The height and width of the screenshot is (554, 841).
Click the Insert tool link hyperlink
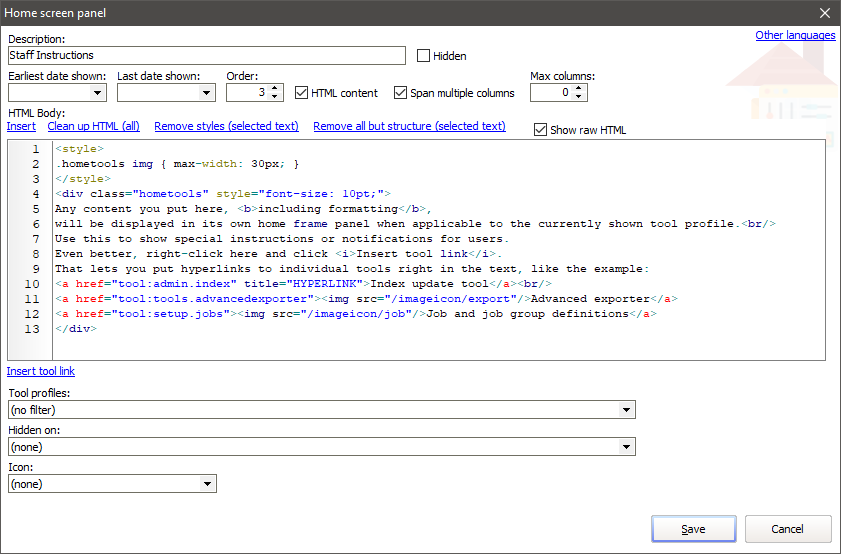(x=41, y=371)
